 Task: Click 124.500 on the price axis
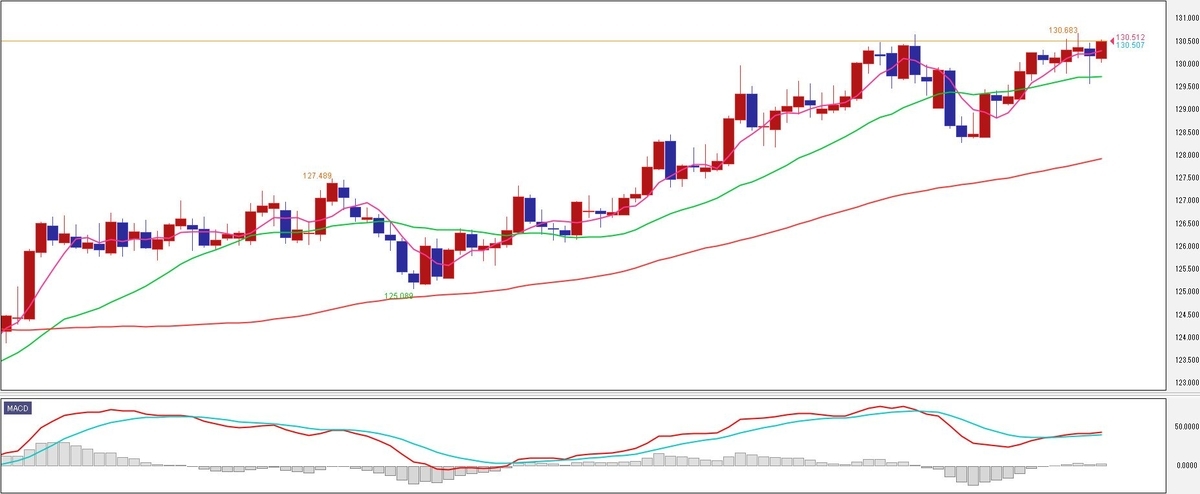(x=1186, y=315)
